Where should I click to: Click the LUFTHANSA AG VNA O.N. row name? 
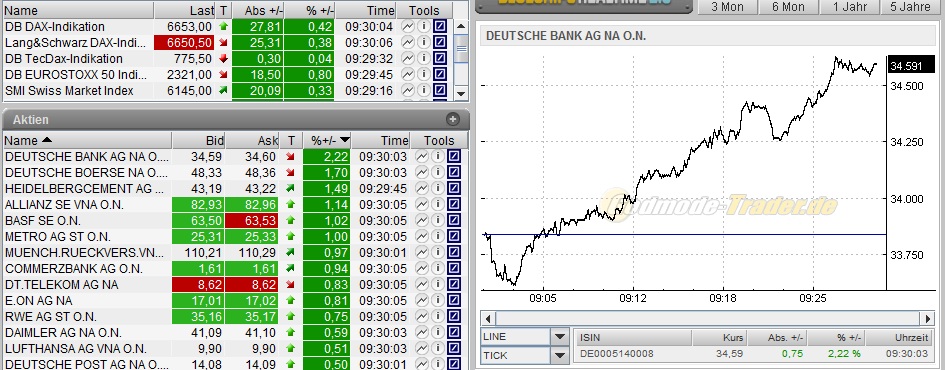click(x=76, y=348)
